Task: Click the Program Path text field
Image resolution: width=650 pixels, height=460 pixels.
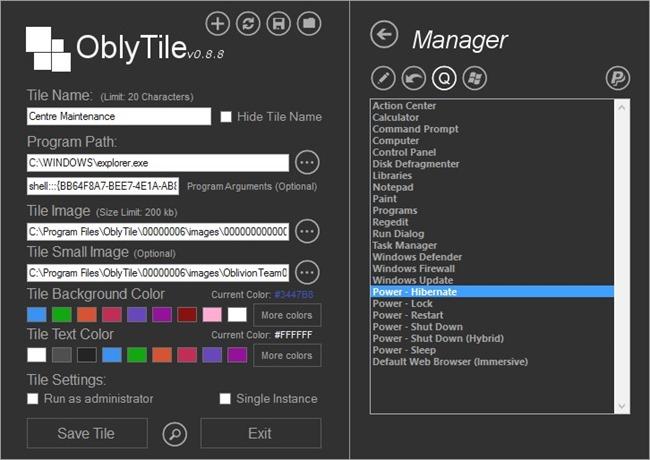Action: pos(158,163)
